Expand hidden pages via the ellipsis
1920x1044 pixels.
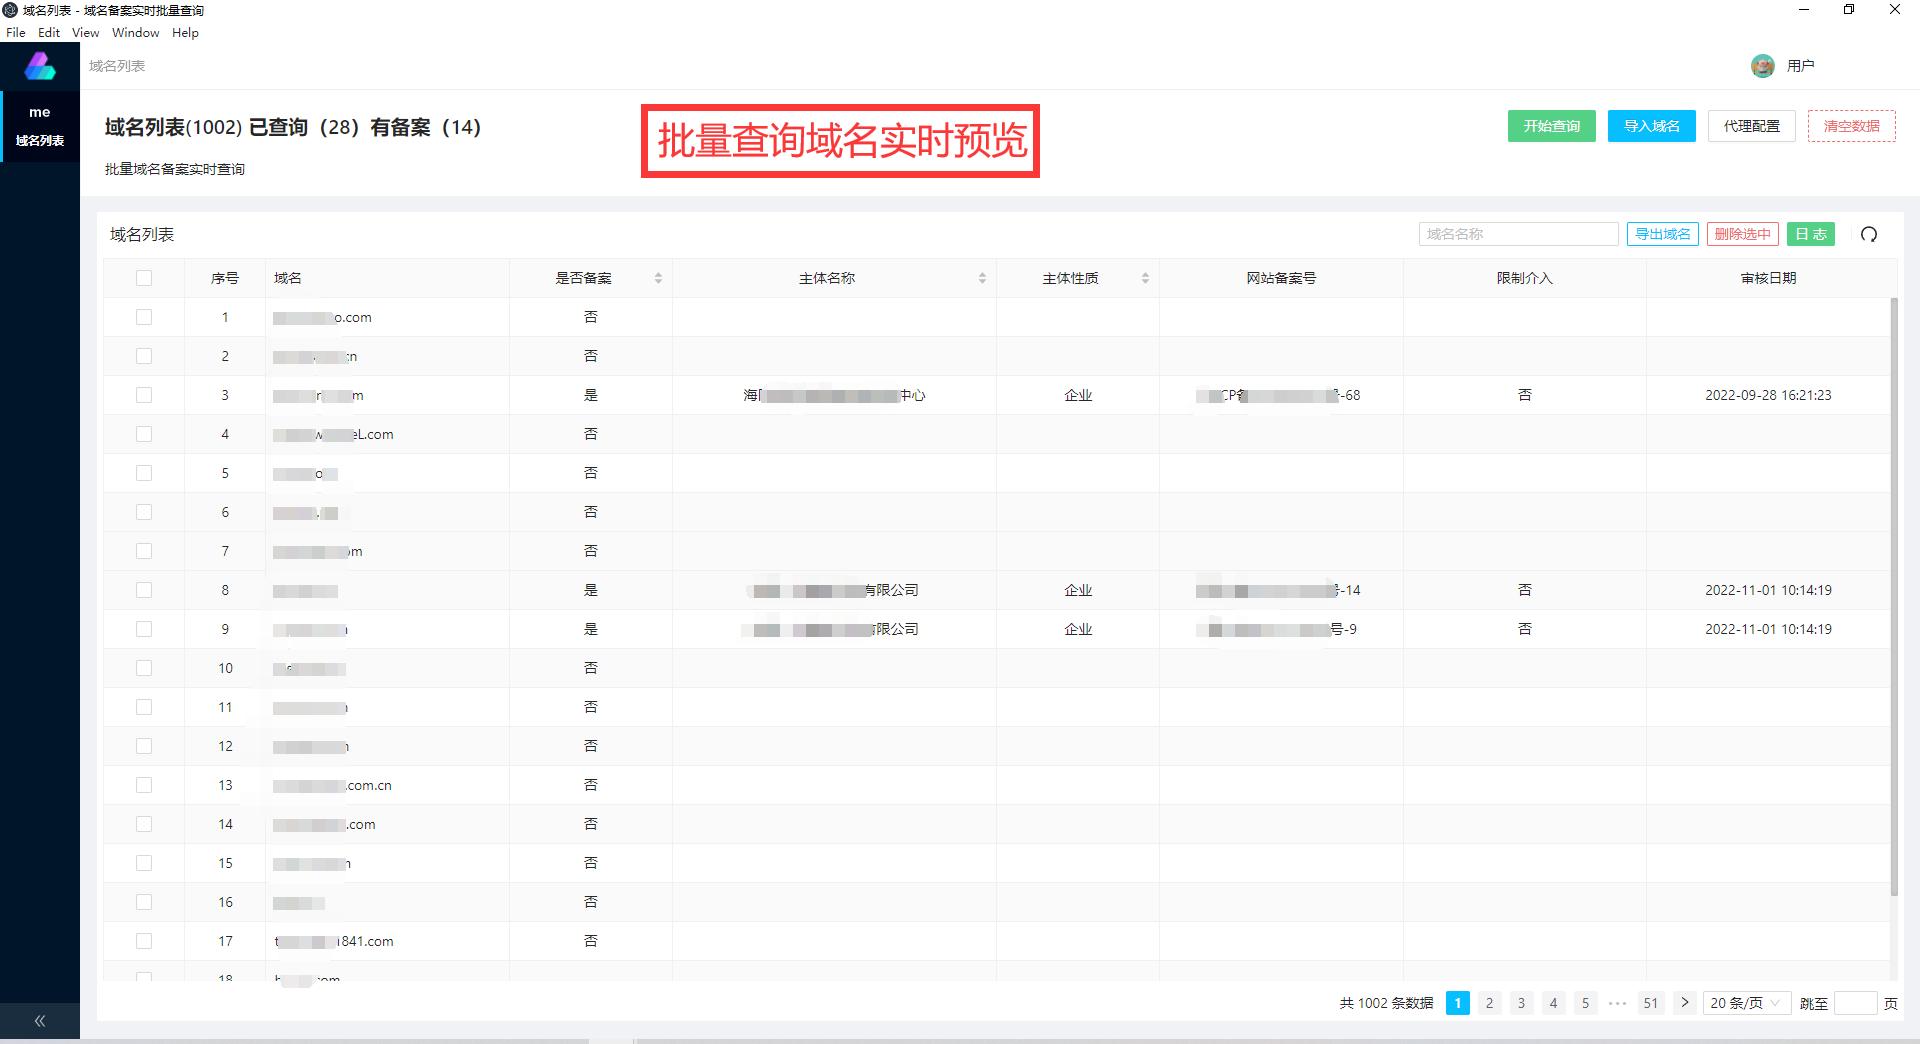(1618, 1003)
